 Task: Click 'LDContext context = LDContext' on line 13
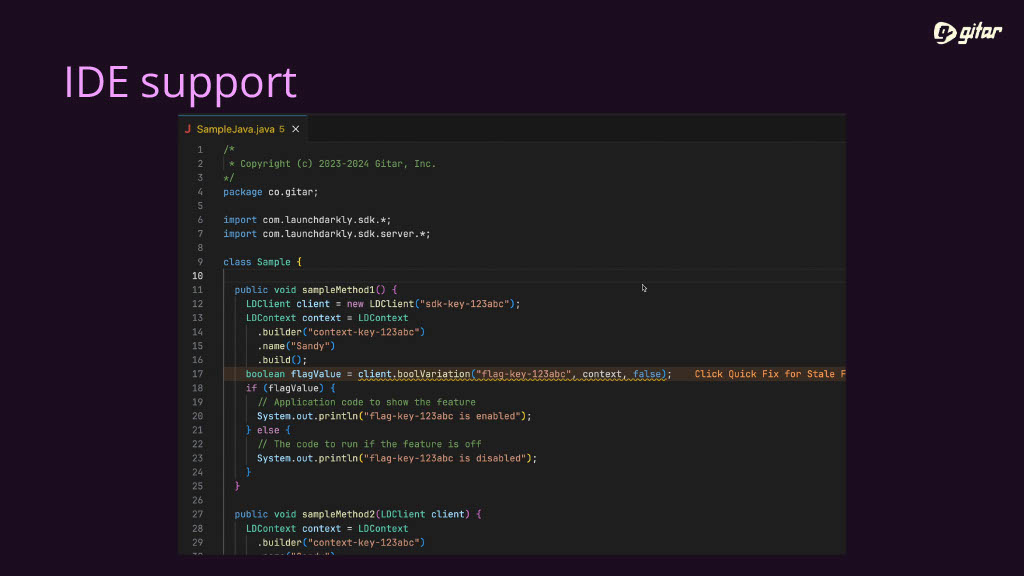pyautogui.click(x=327, y=318)
